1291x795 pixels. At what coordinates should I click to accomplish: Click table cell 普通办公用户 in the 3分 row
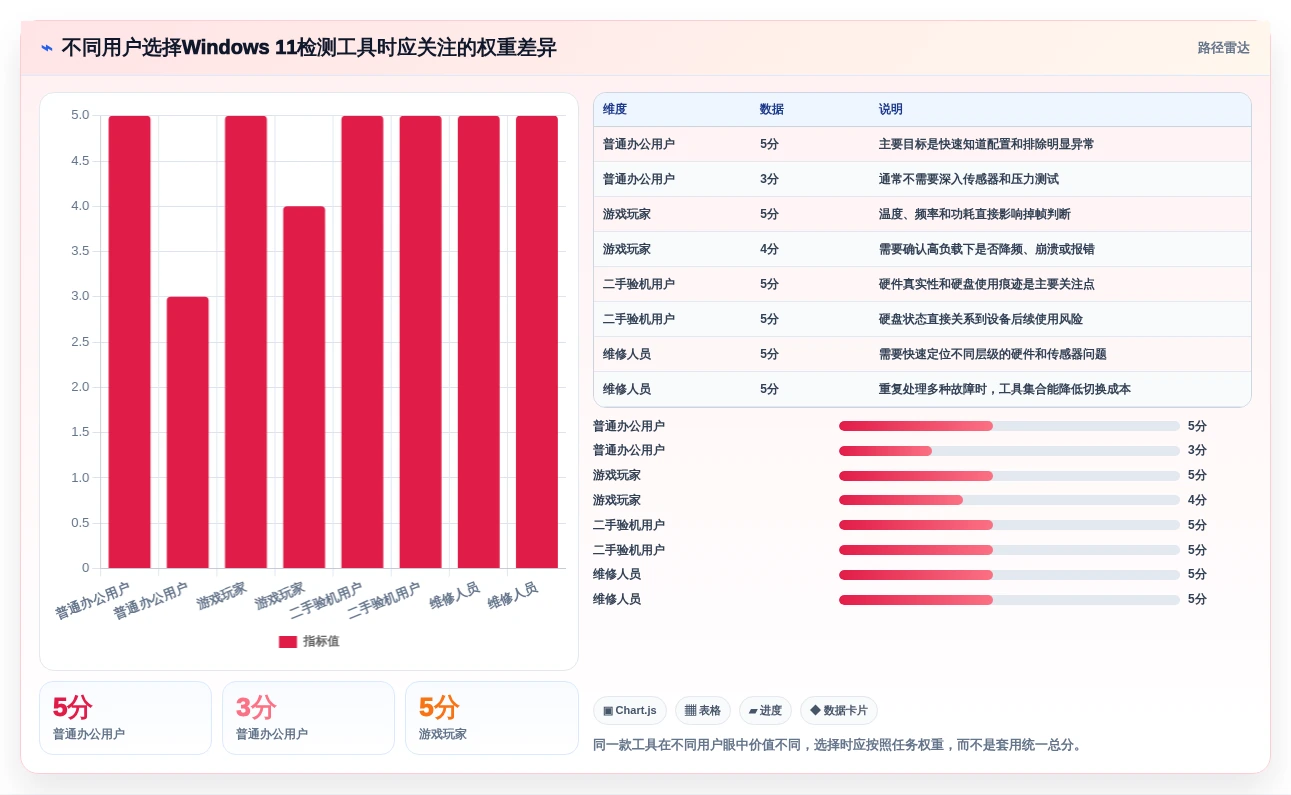click(639, 179)
